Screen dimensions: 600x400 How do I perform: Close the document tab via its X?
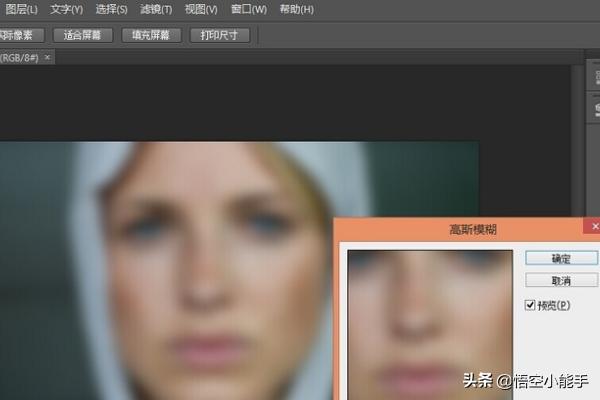click(47, 58)
